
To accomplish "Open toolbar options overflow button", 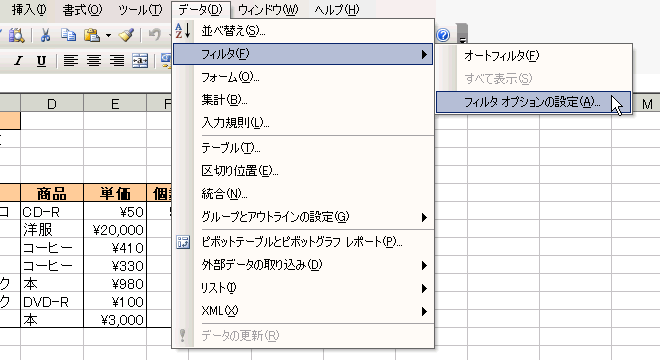I will pyautogui.click(x=462, y=34).
